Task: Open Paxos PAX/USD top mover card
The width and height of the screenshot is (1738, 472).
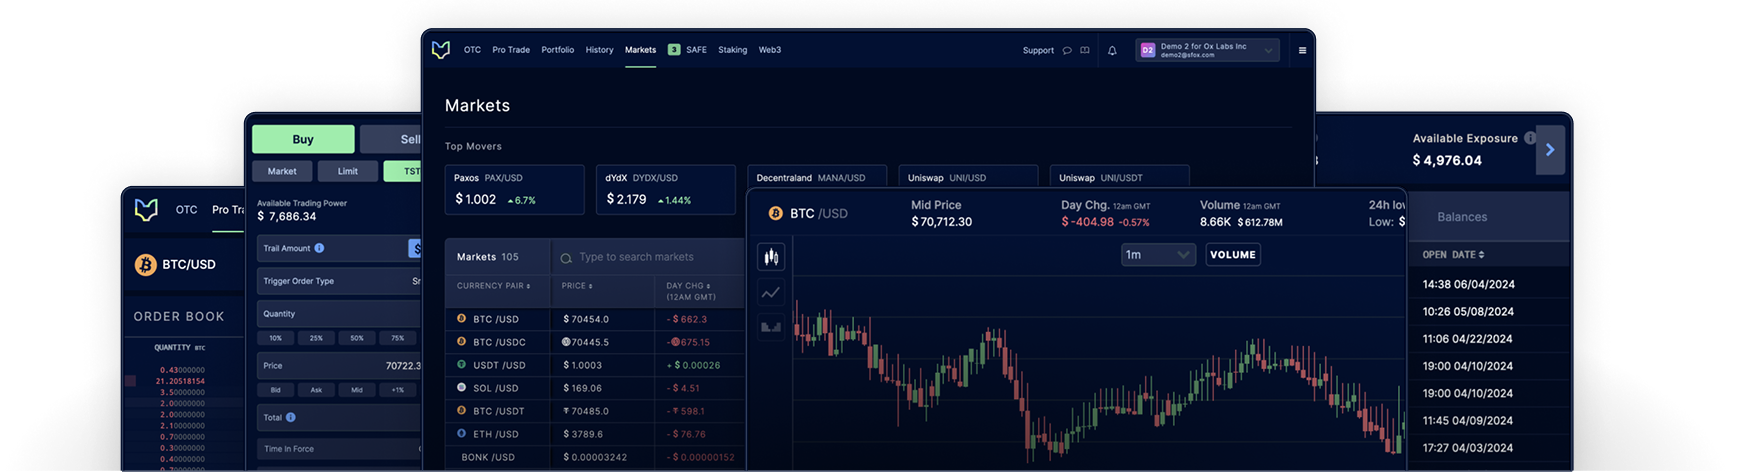Action: click(515, 189)
